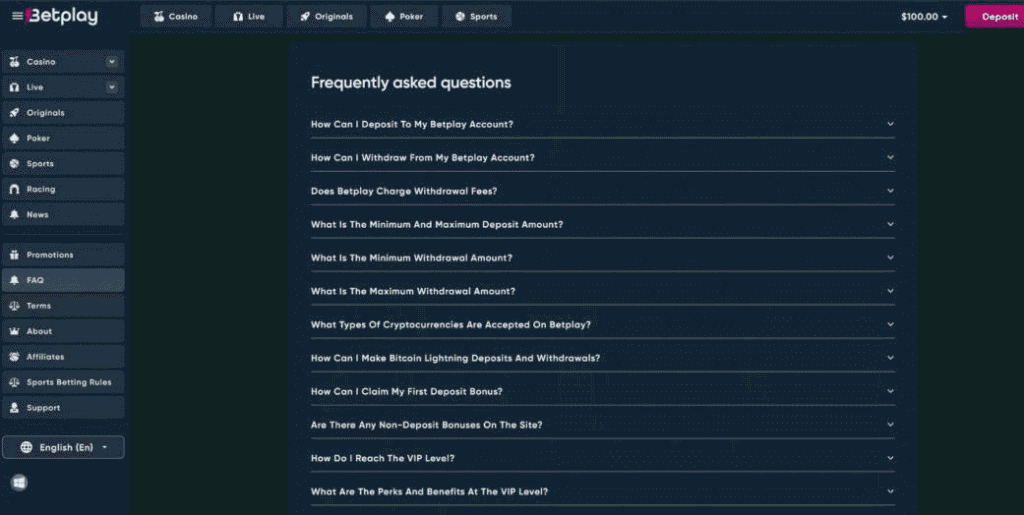The image size is (1024, 515).
Task: Click the Sports Betting Rules scale icon
Action: (x=14, y=382)
